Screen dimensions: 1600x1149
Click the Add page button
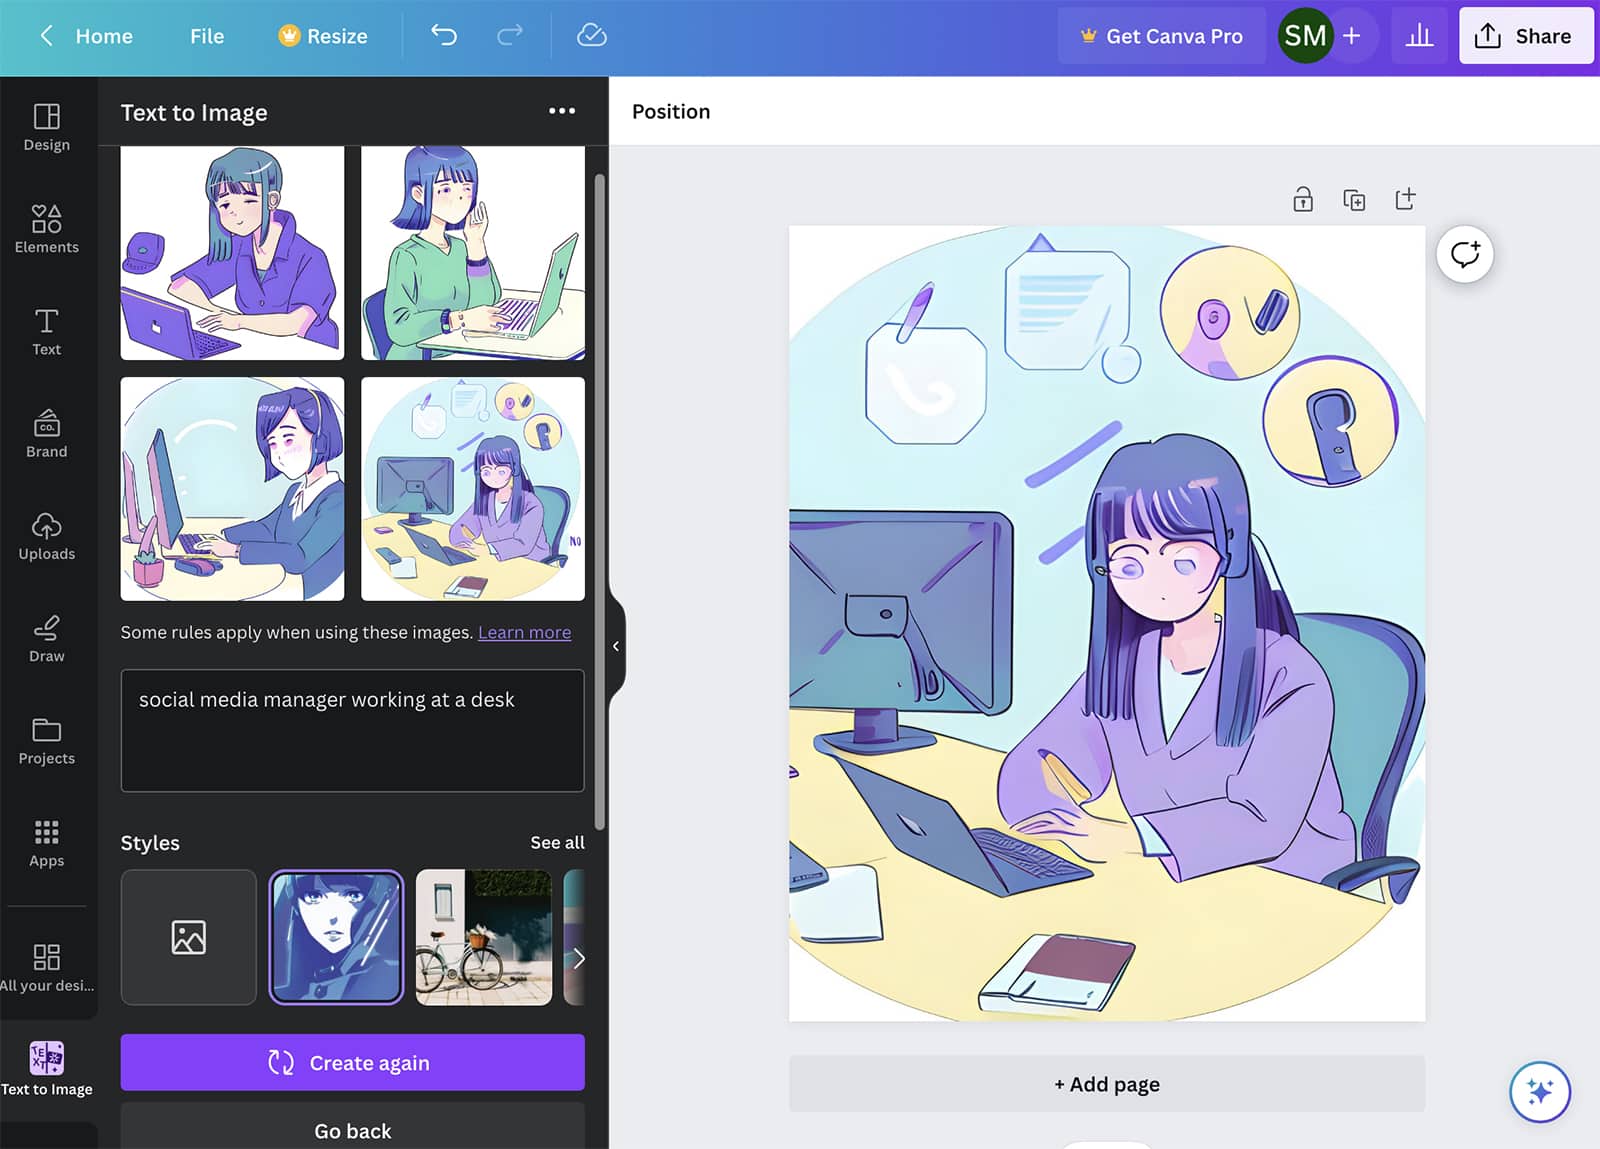coord(1107,1084)
